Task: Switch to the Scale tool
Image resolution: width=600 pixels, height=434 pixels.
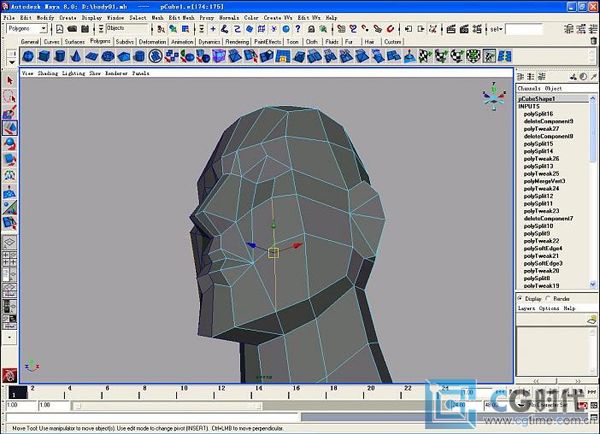Action: 10,159
